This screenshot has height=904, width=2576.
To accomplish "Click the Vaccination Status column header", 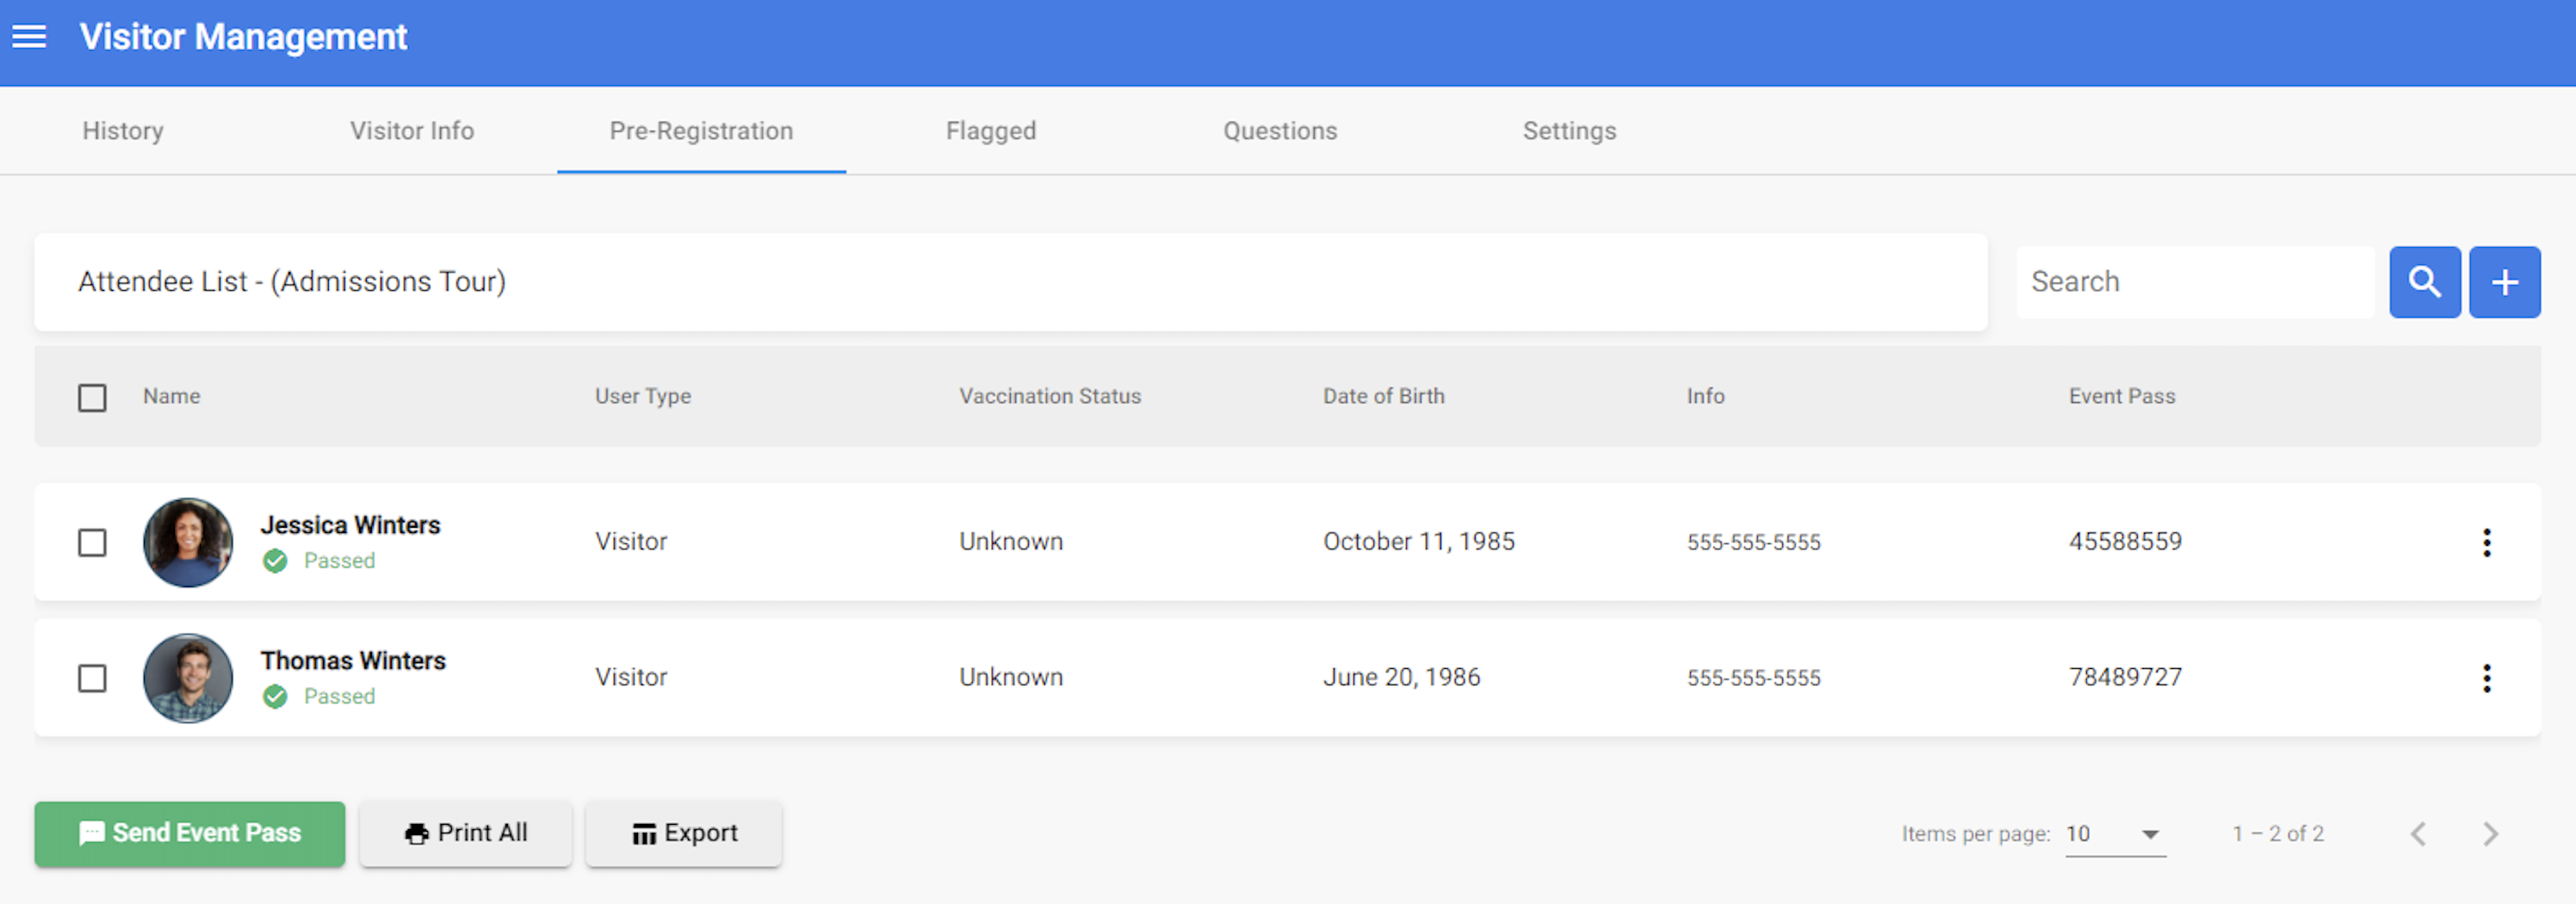I will [x=1050, y=396].
